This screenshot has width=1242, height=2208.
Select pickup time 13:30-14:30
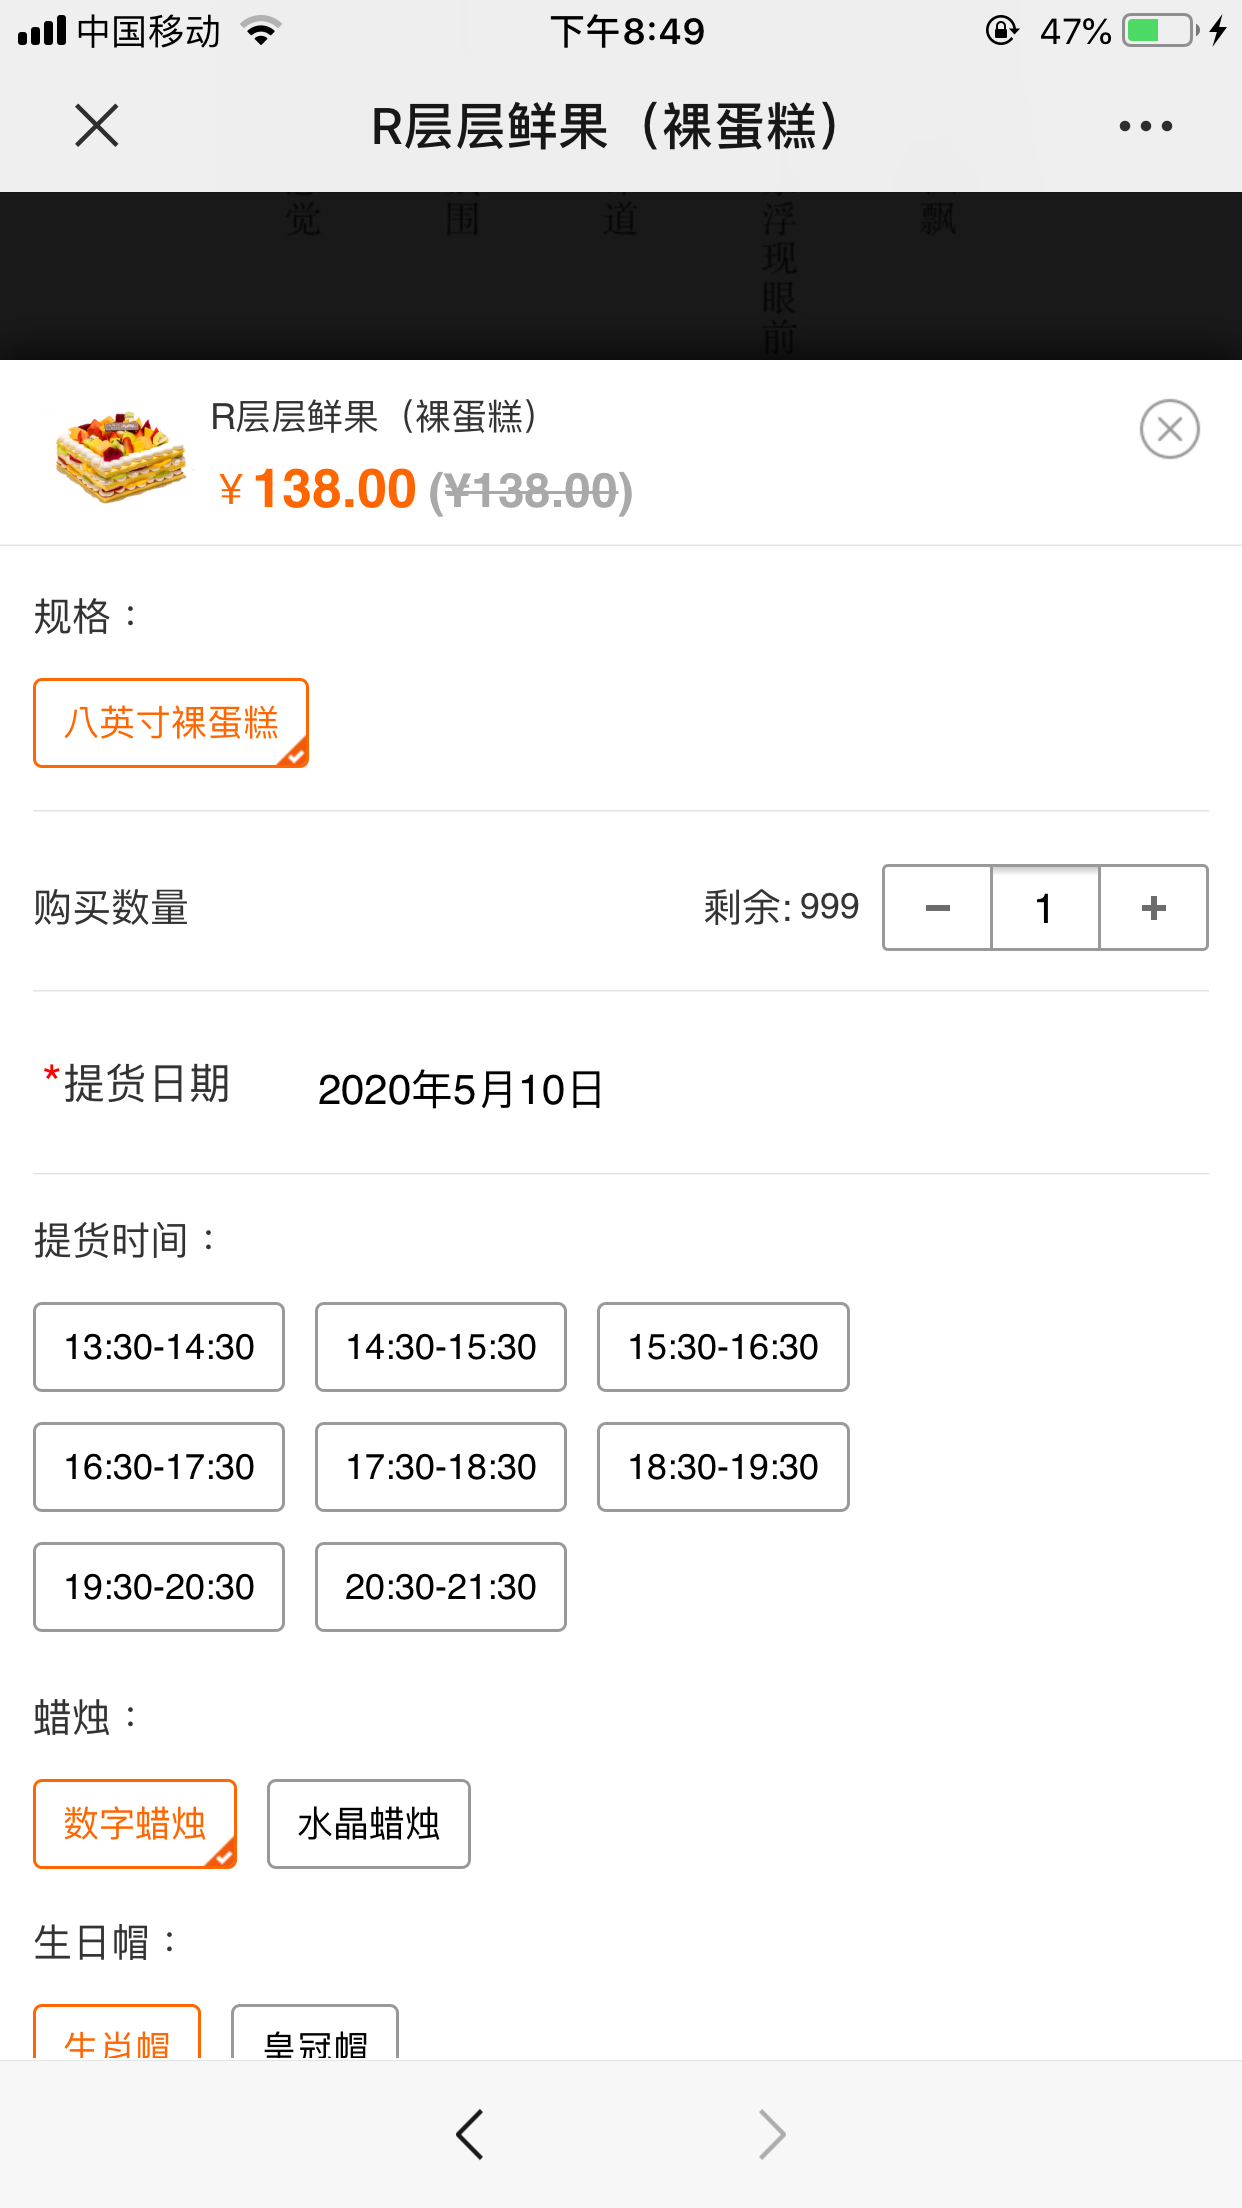[159, 1347]
